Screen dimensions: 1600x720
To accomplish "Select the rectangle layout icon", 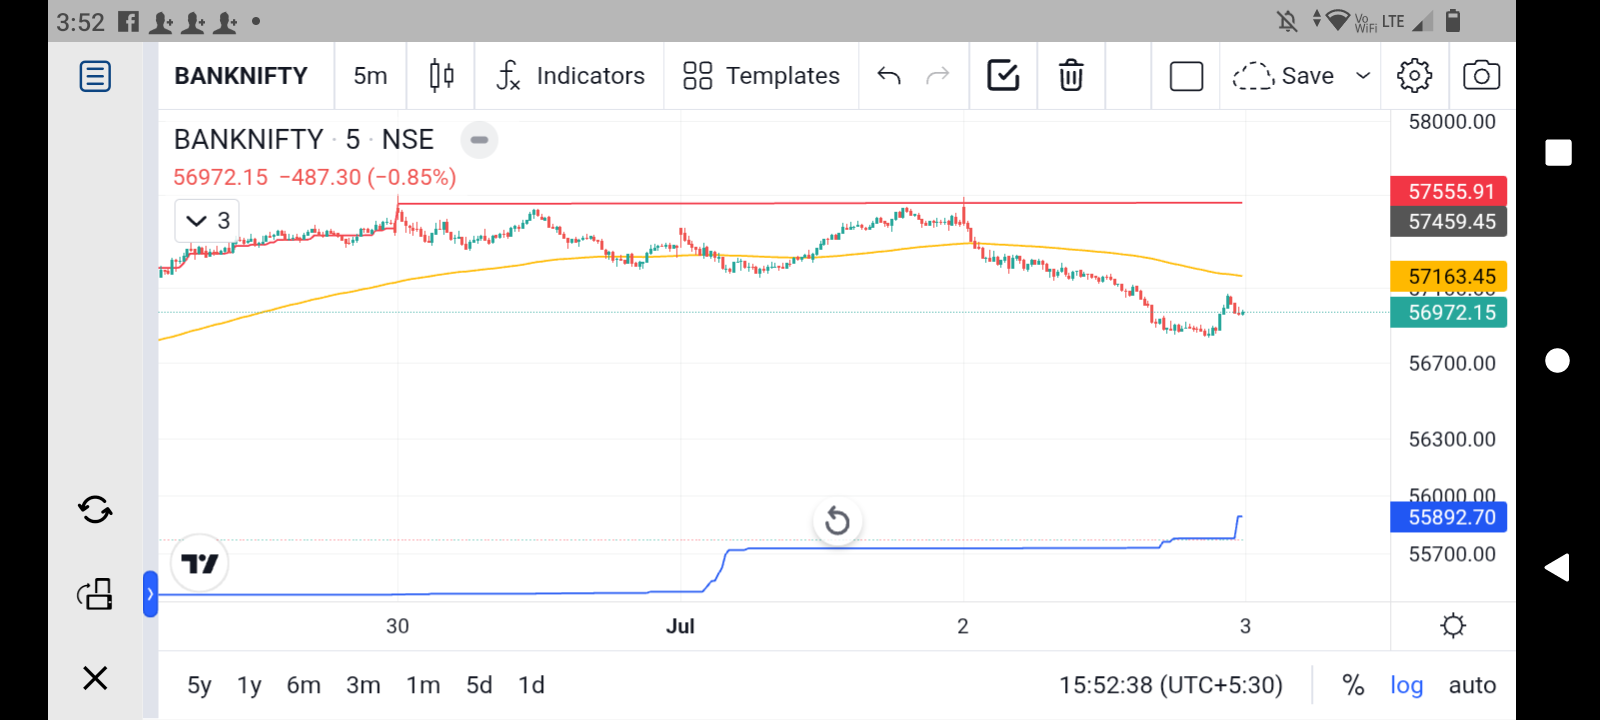I will [1186, 76].
